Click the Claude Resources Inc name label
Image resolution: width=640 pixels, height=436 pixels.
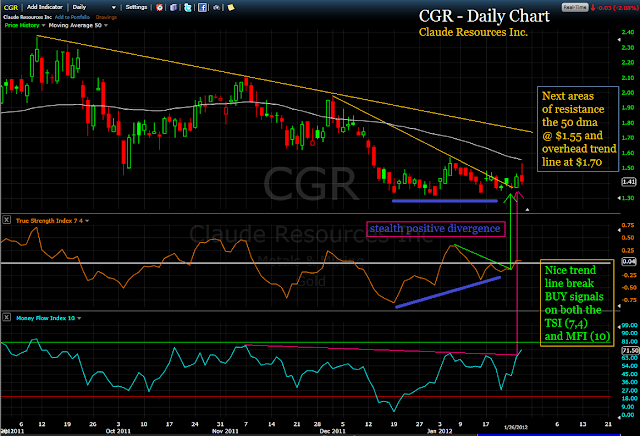(27, 17)
